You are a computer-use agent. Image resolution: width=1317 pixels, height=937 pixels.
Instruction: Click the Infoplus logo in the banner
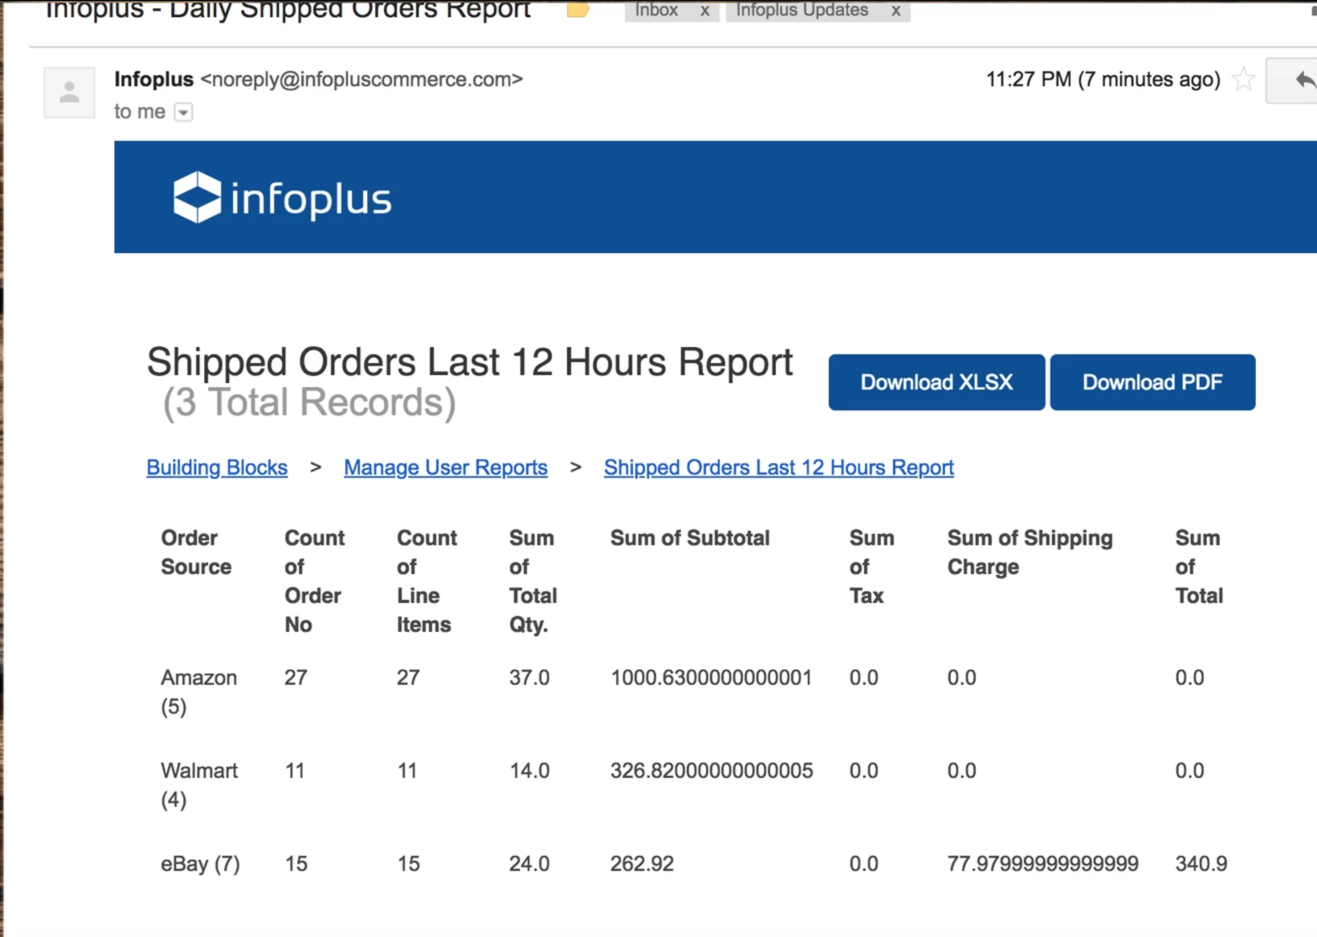click(x=282, y=197)
